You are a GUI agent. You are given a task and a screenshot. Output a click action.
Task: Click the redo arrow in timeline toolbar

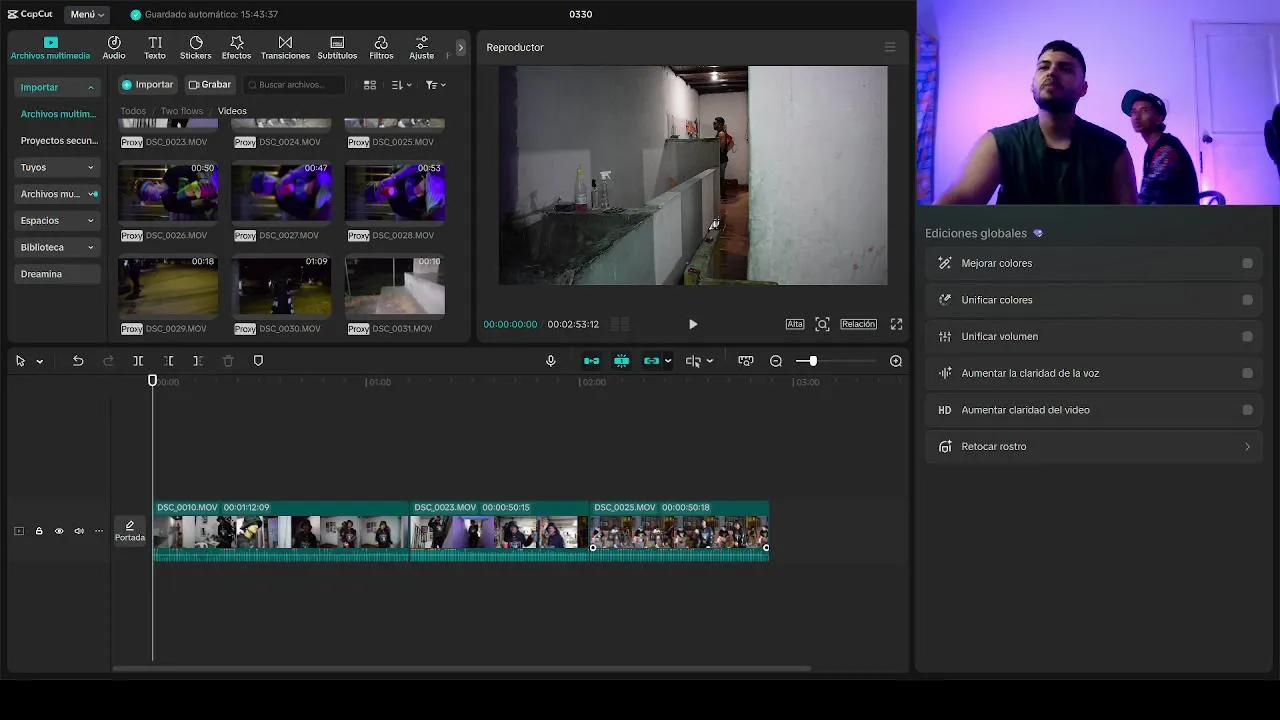click(108, 361)
